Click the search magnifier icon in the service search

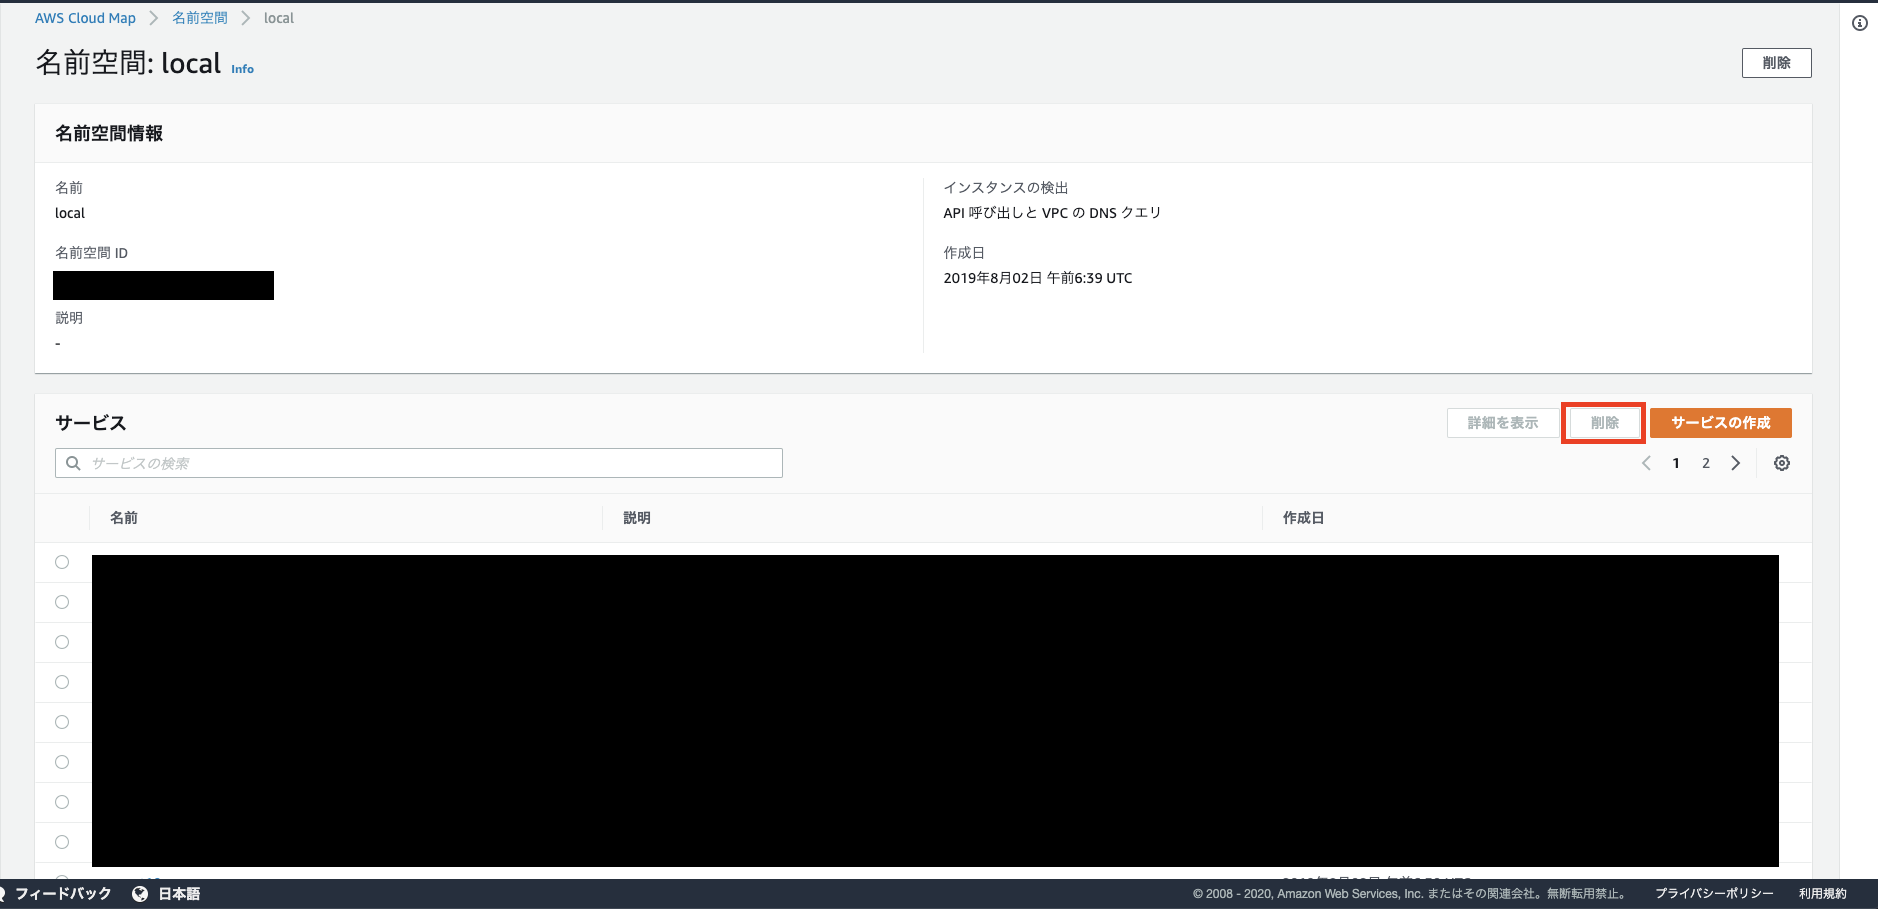73,463
